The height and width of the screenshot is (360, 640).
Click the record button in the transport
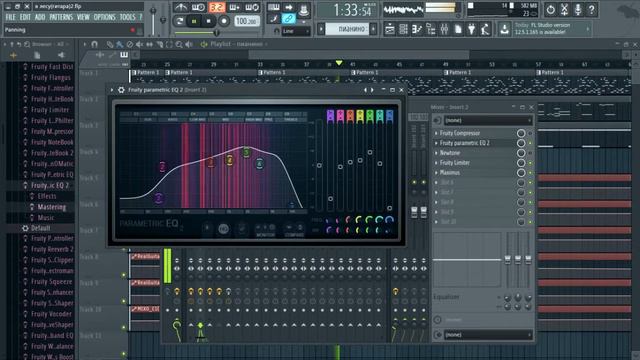(x=224, y=21)
